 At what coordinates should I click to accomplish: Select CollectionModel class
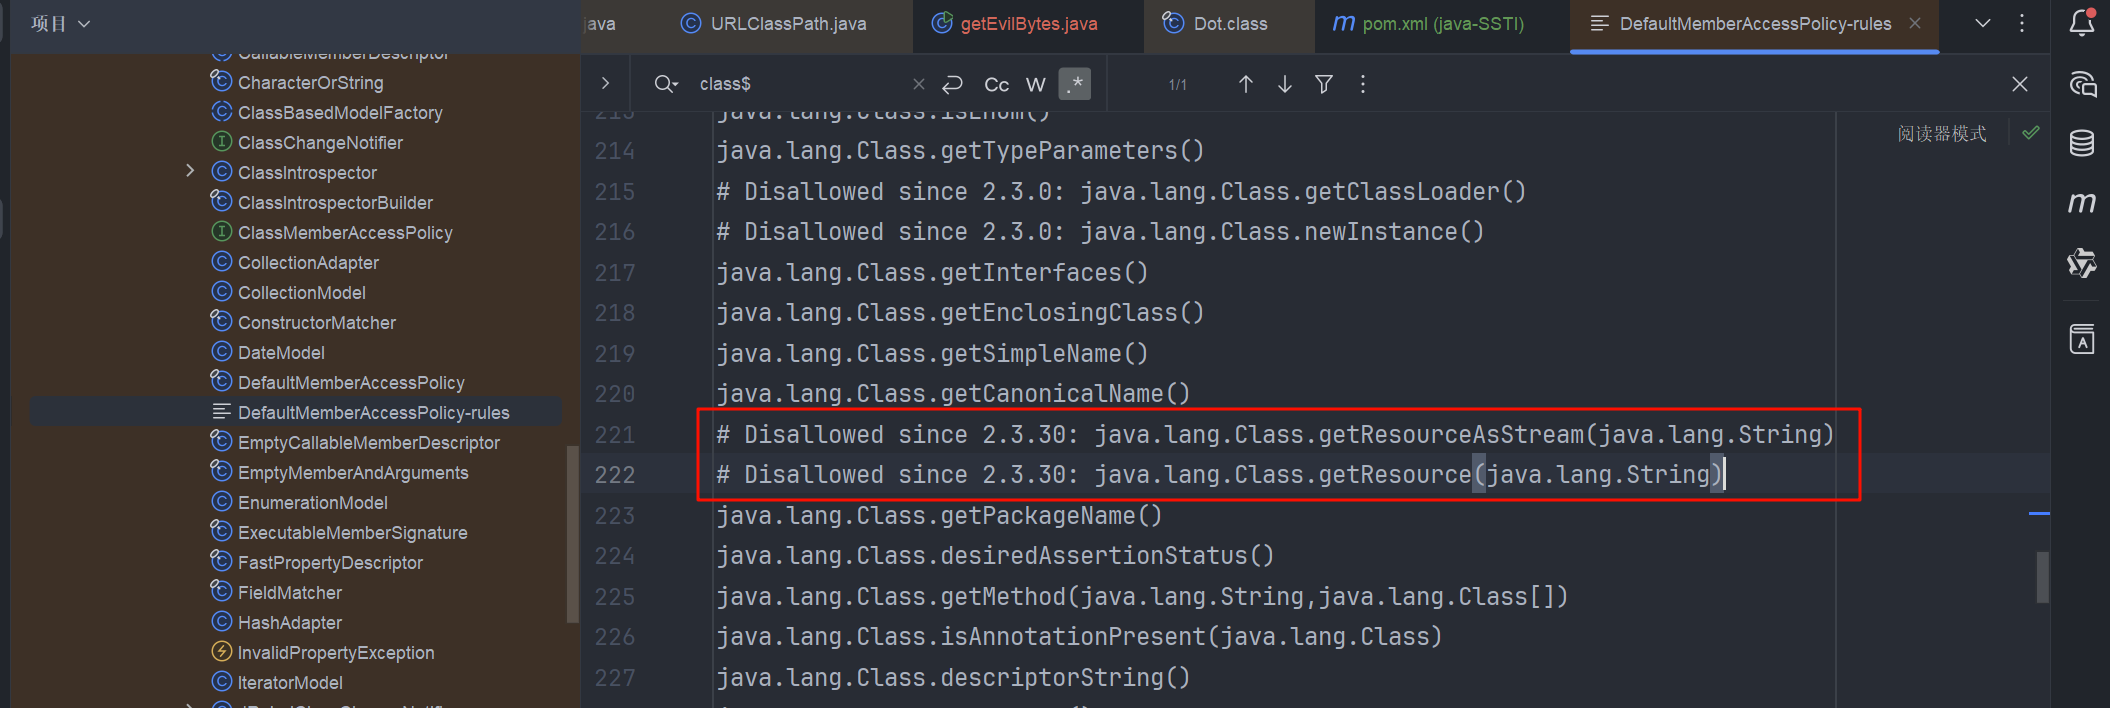[x=301, y=293]
